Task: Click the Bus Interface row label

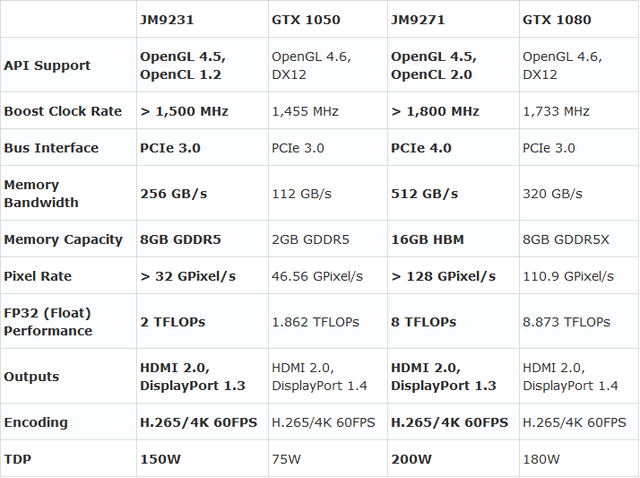Action: (51, 148)
